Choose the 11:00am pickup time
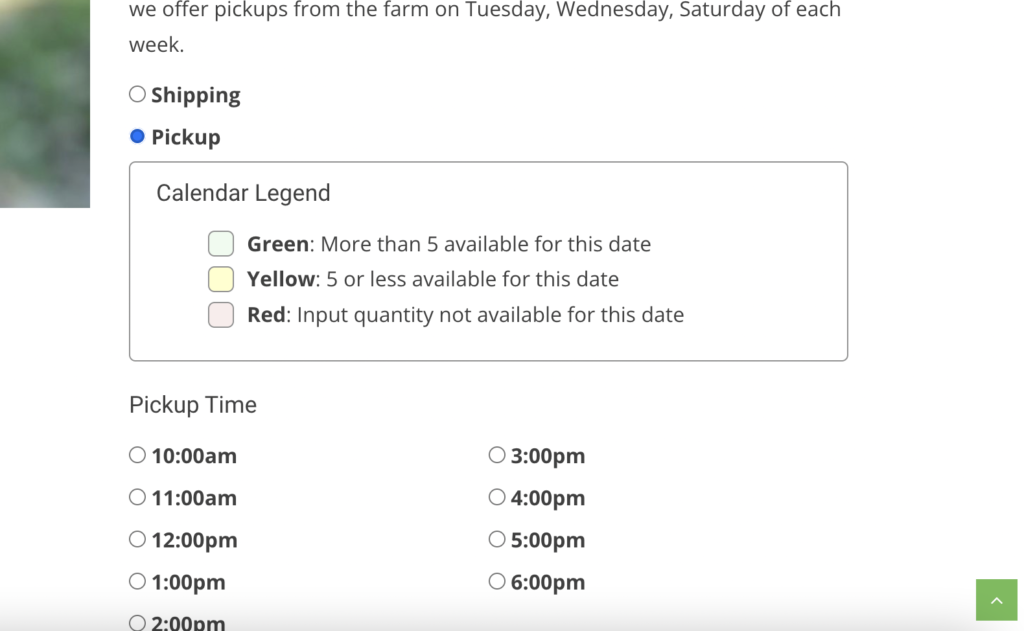 (x=138, y=498)
